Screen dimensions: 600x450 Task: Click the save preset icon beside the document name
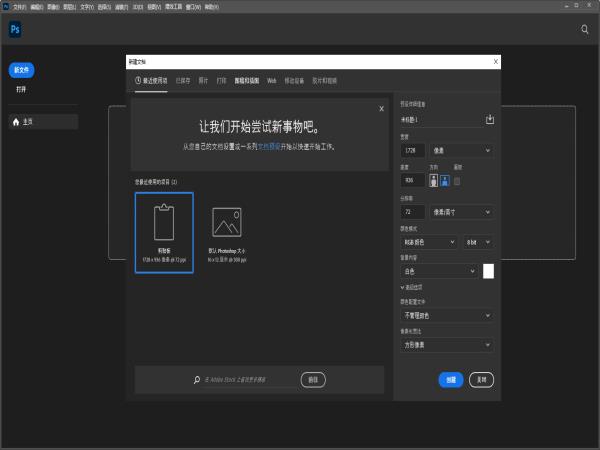489,119
